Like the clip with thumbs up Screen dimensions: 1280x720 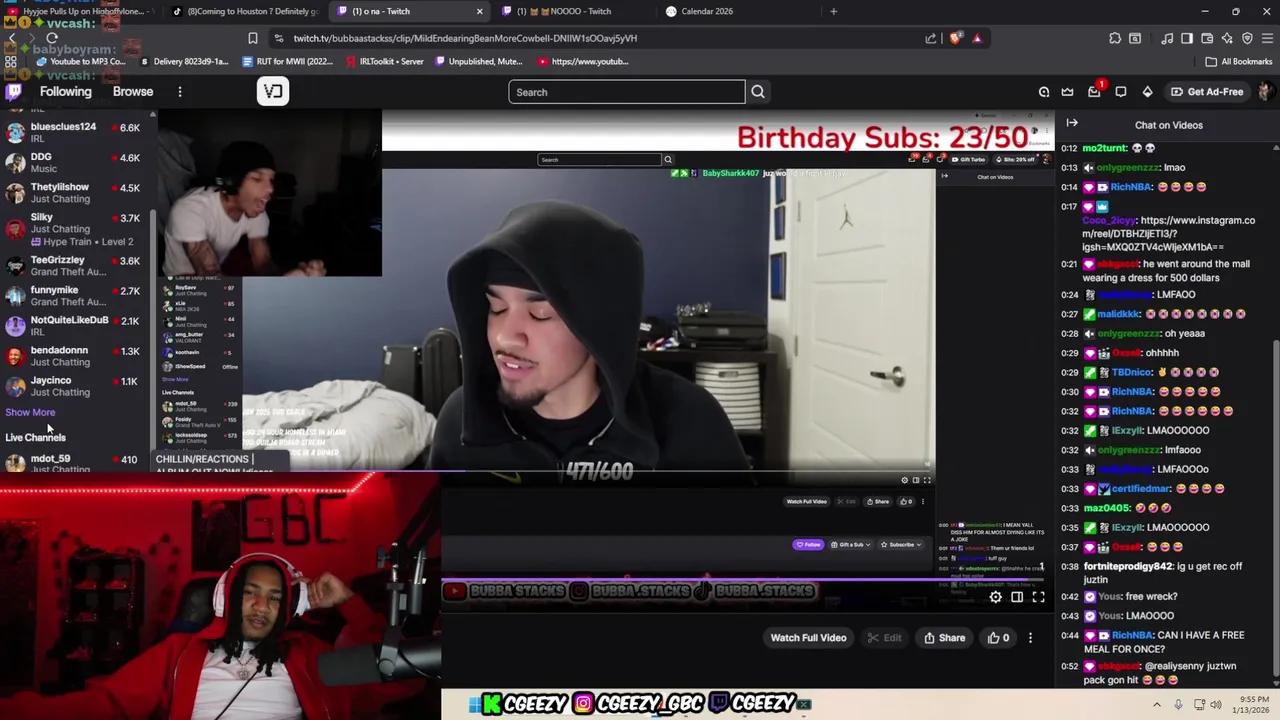point(998,638)
